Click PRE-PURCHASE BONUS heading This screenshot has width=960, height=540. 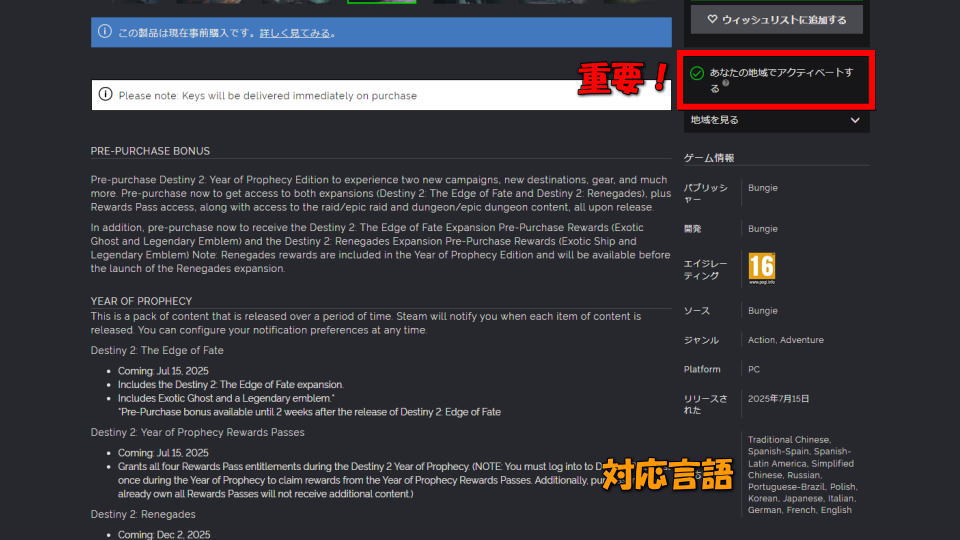pyautogui.click(x=150, y=151)
